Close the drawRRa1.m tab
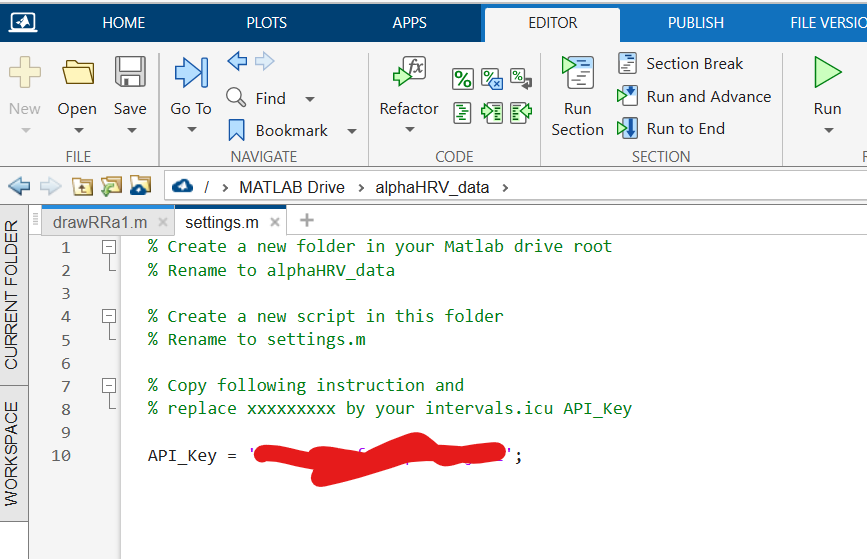Screen dimensions: 867x559 (163, 222)
